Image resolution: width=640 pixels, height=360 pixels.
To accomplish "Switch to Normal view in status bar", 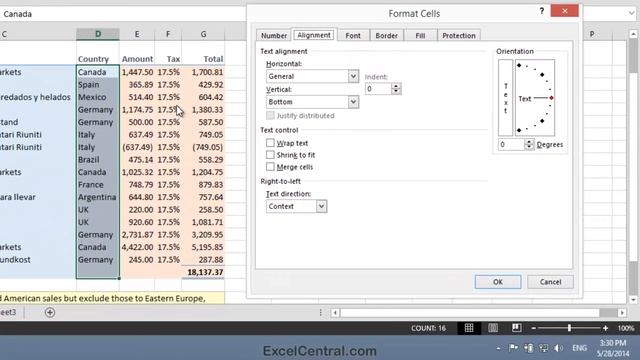I will 469,328.
